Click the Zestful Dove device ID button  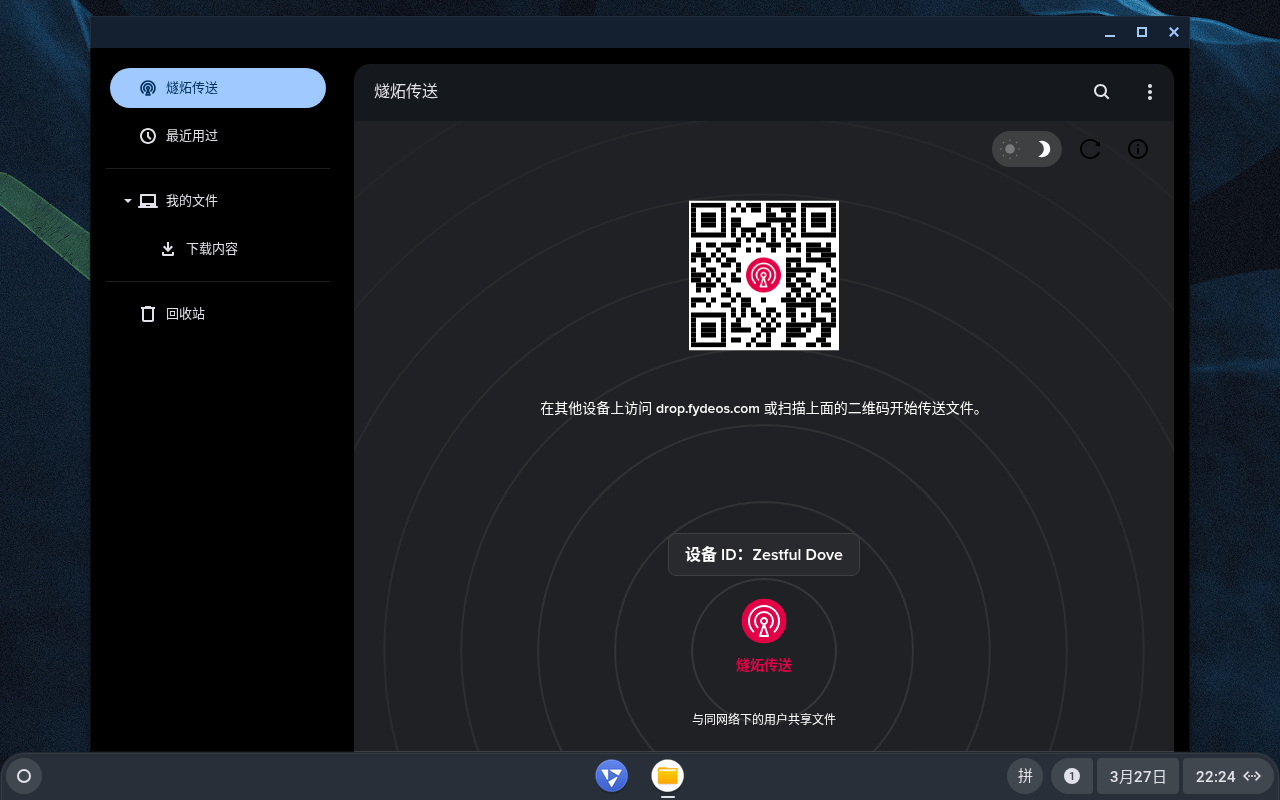(x=764, y=555)
